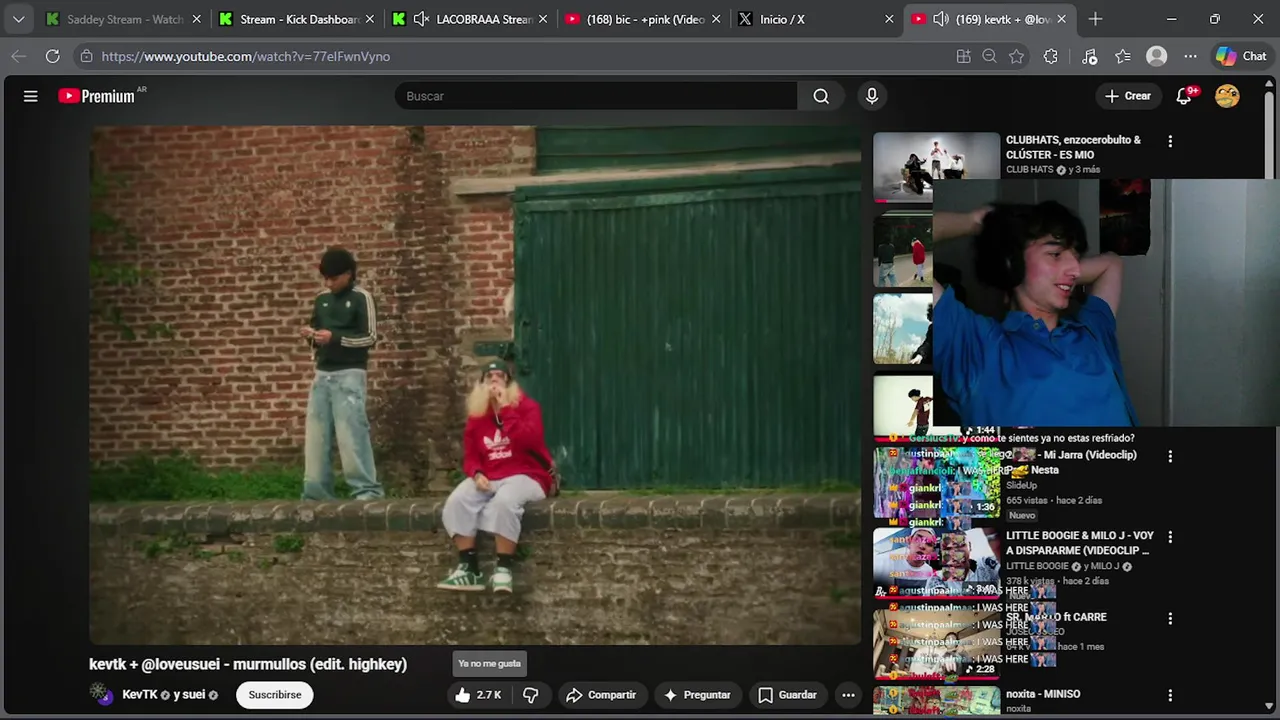
Task: Open the Crear create menu
Action: (x=1128, y=96)
